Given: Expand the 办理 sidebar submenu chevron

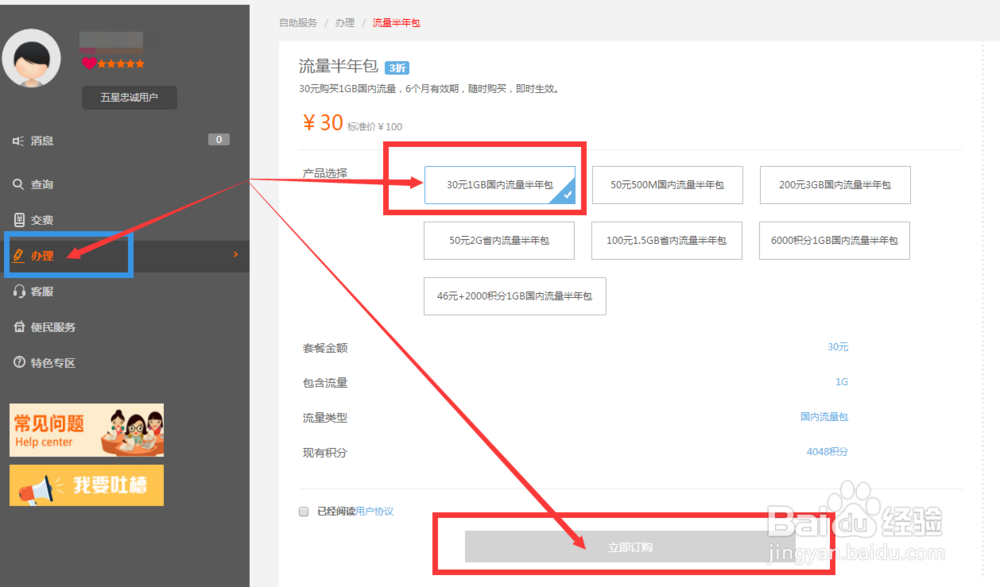Looking at the screenshot, I should (x=233, y=255).
